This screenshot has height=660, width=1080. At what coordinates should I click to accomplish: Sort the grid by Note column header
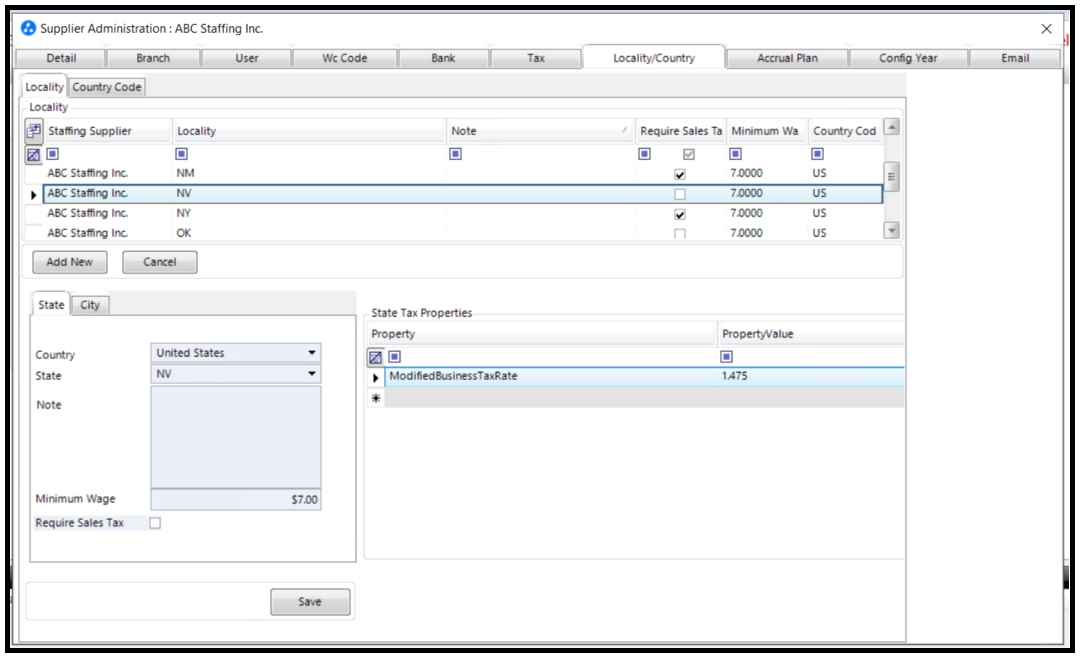[x=539, y=131]
